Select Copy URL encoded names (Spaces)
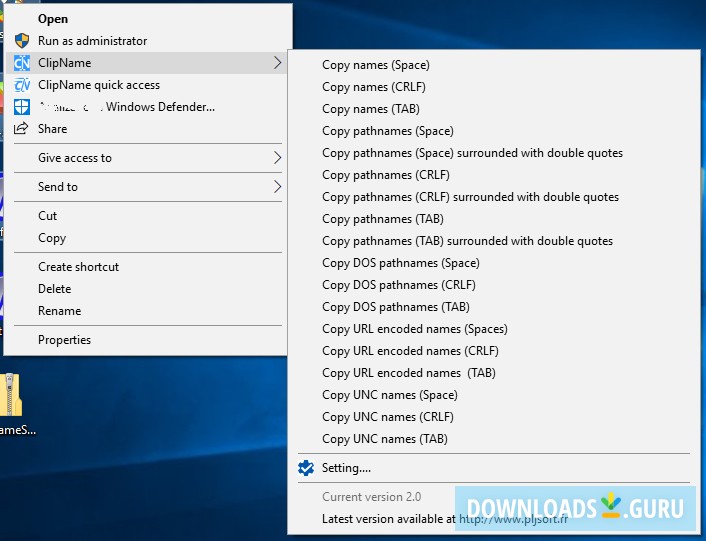This screenshot has width=706, height=541. (x=494, y=329)
